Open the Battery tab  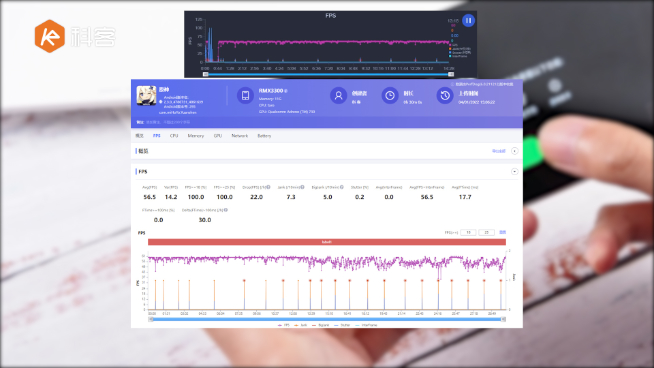[x=264, y=136]
